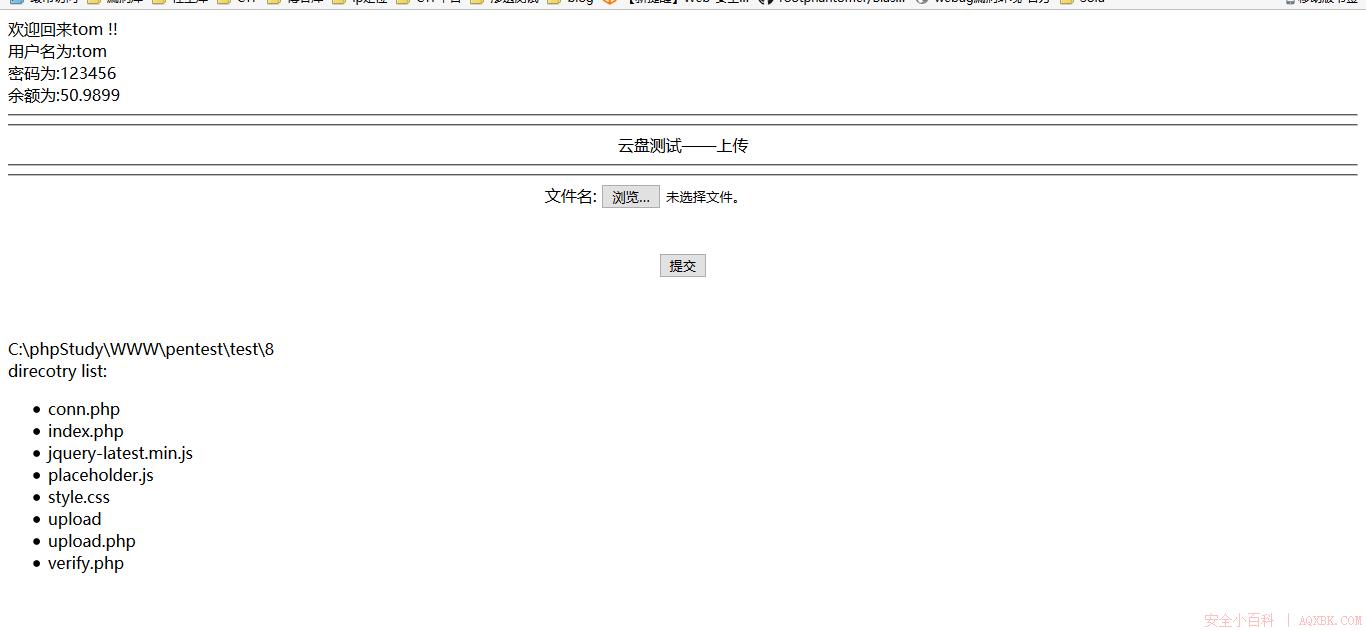
Task: Select conn.php in the directory list
Action: [84, 410]
